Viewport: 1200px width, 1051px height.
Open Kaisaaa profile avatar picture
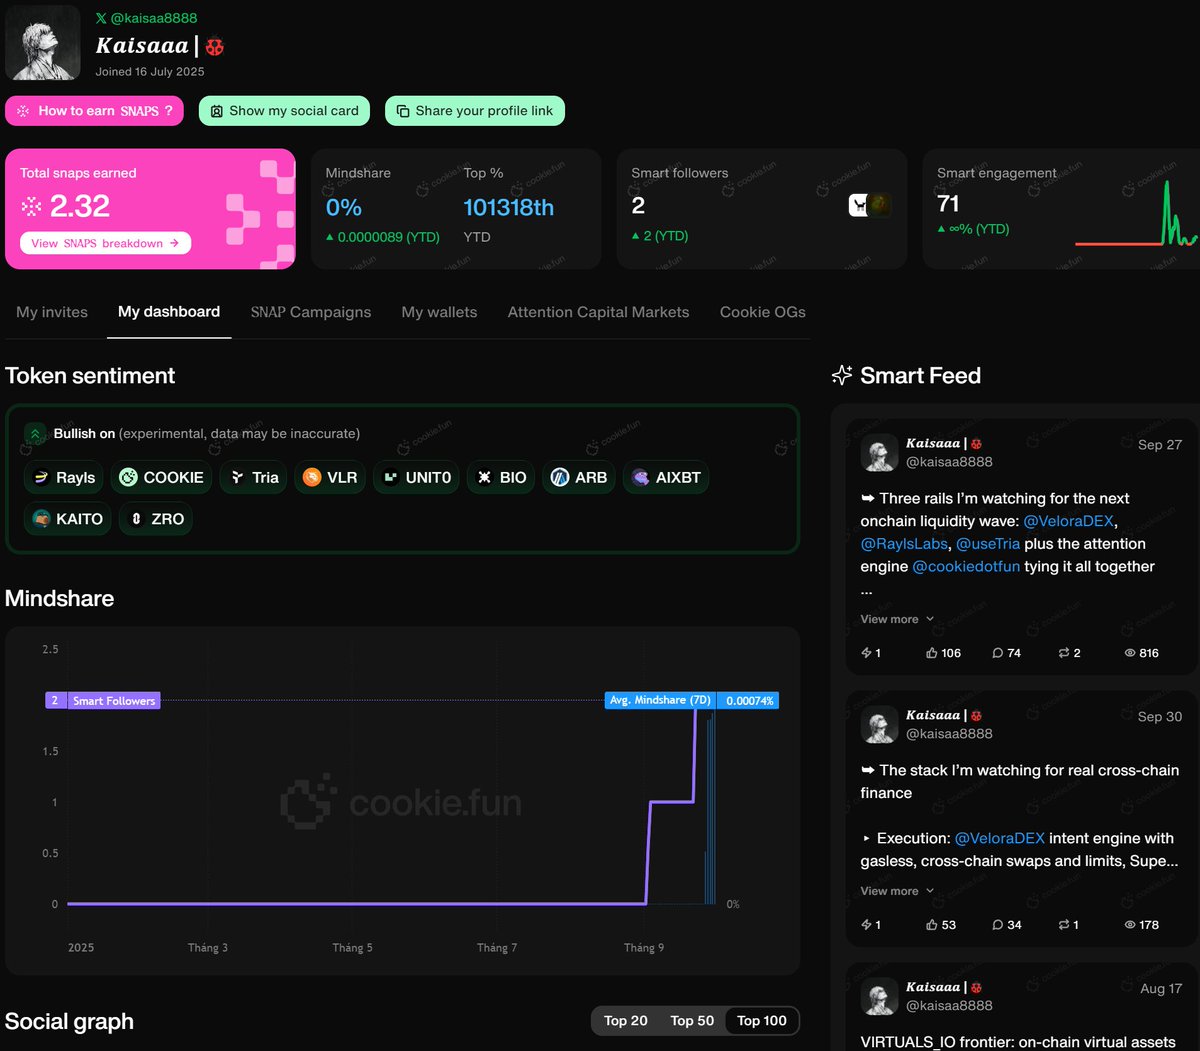pos(43,43)
